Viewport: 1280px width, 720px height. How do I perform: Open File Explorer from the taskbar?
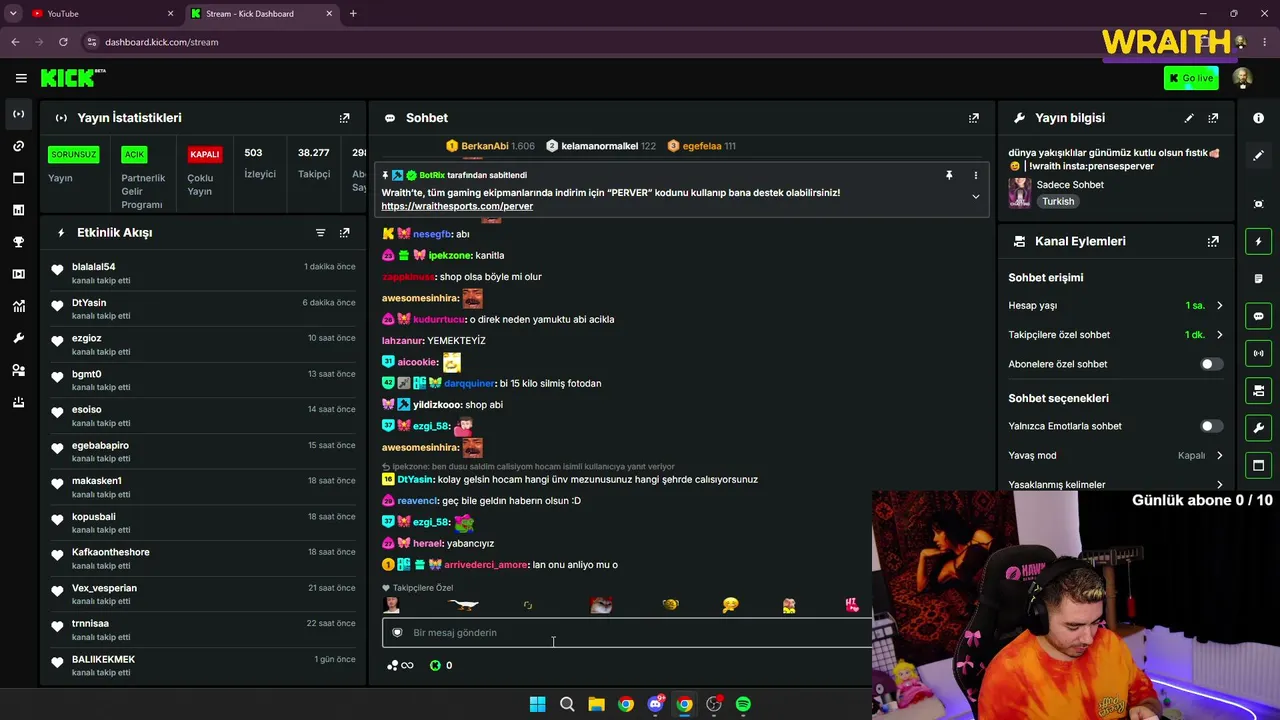coord(596,704)
